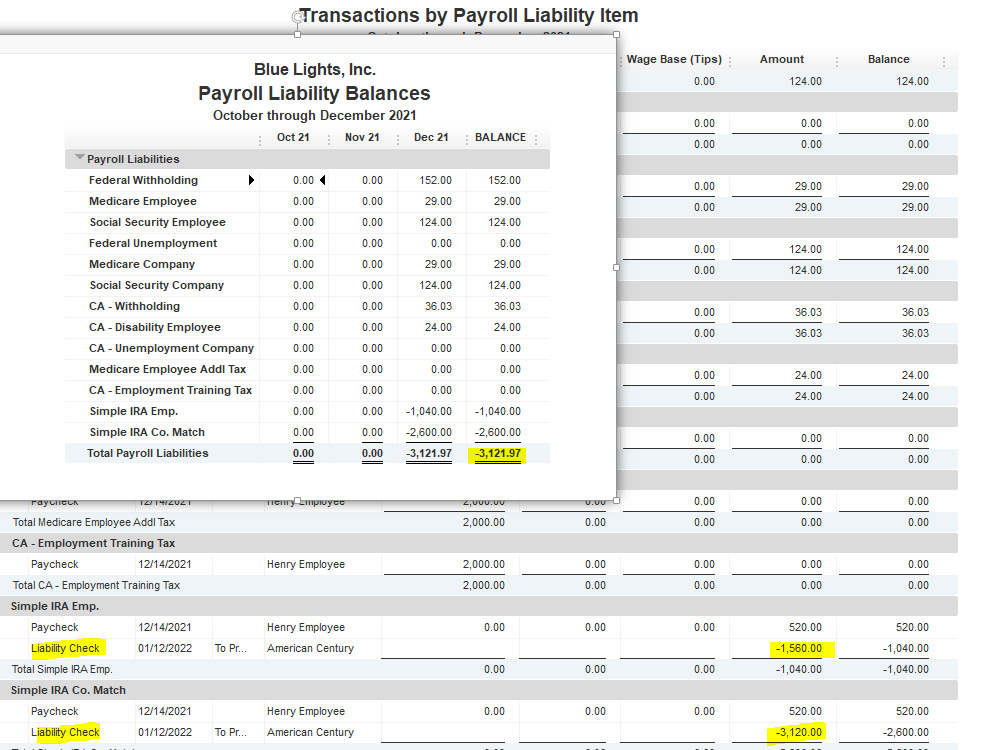The width and height of the screenshot is (1000, 750).
Task: Select the Federal Unemployment row label
Action: 153,243
